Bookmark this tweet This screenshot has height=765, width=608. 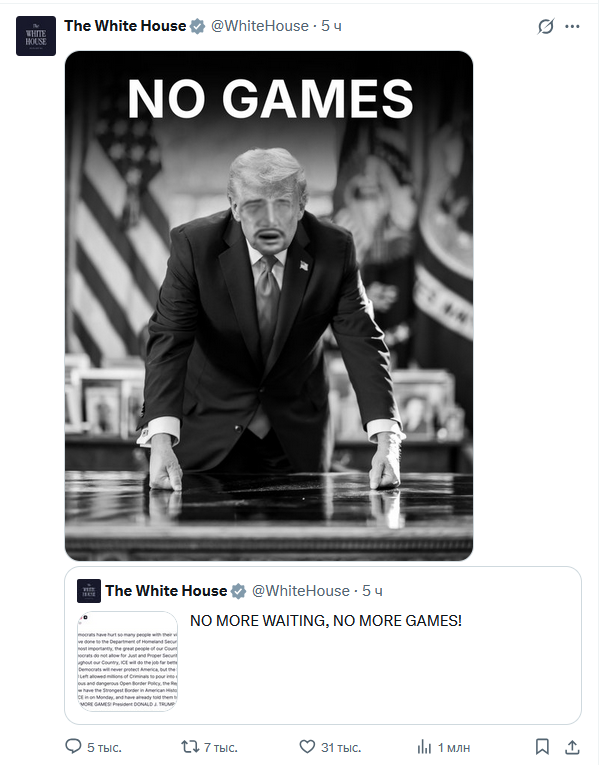pyautogui.click(x=542, y=746)
